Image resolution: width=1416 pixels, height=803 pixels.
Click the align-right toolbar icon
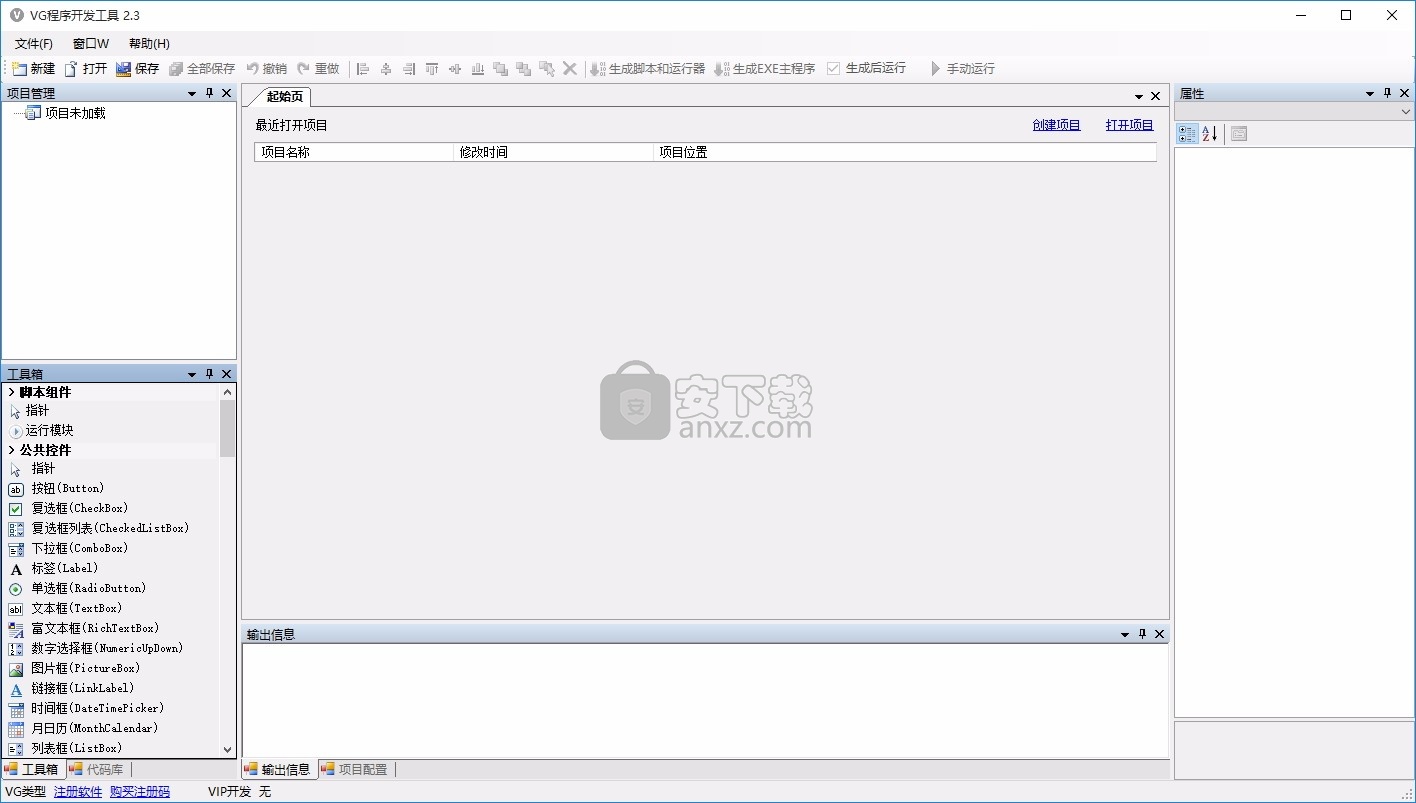(x=409, y=69)
